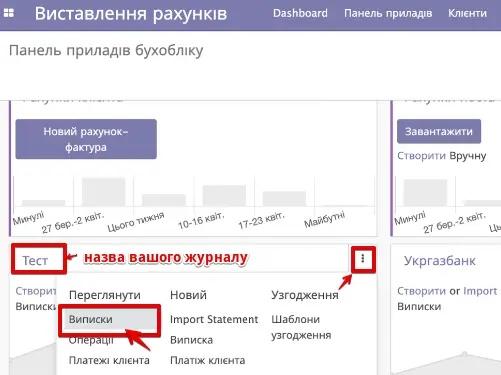Click the 10-16 квіт. chart bar

224,196
